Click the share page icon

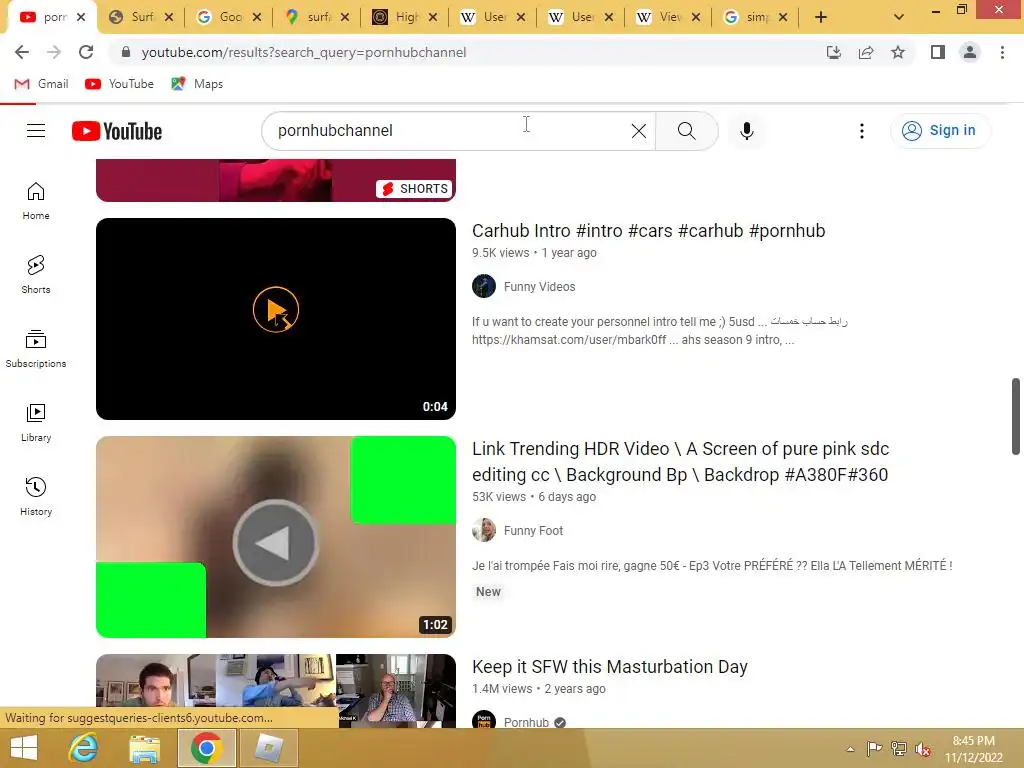866,52
